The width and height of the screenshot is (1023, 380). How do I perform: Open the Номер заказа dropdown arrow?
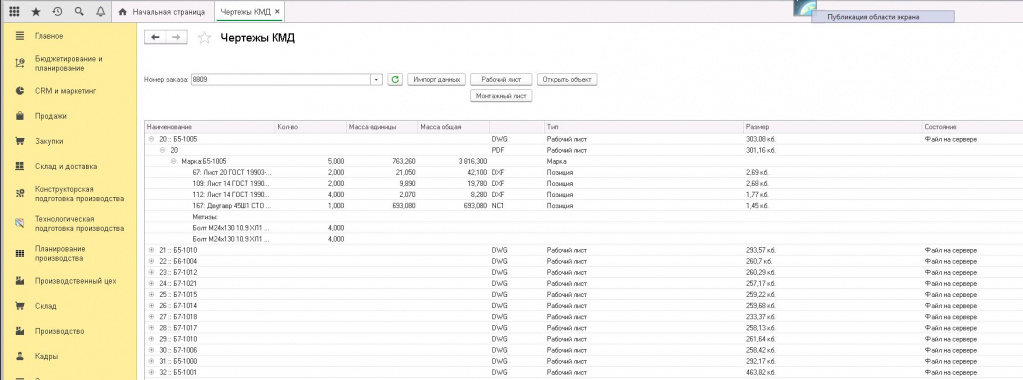pyautogui.click(x=376, y=80)
